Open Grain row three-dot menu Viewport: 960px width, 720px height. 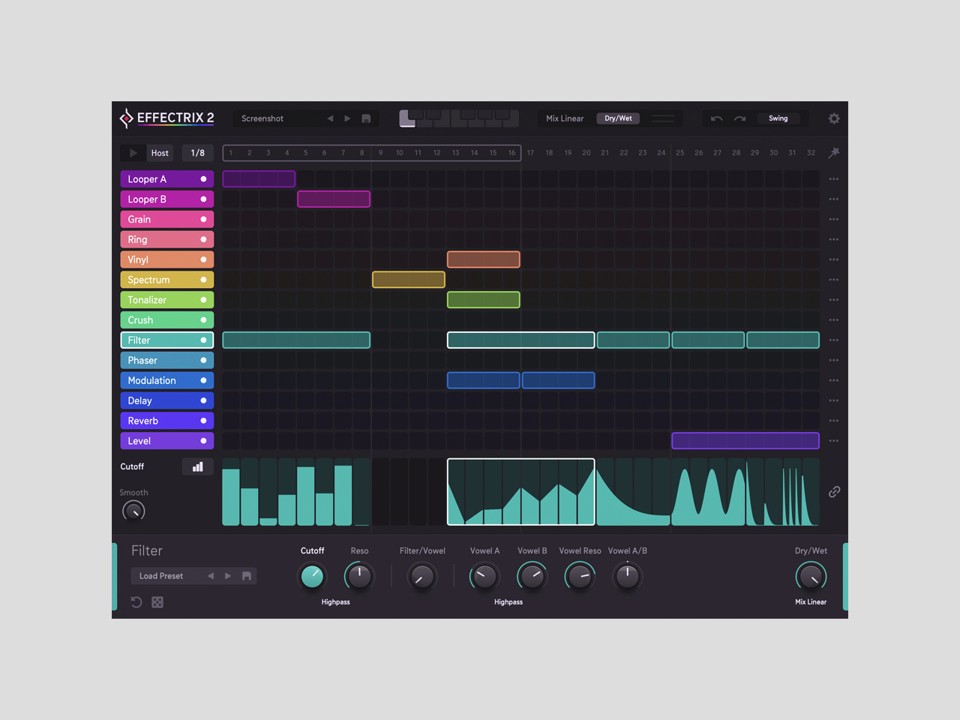click(833, 219)
